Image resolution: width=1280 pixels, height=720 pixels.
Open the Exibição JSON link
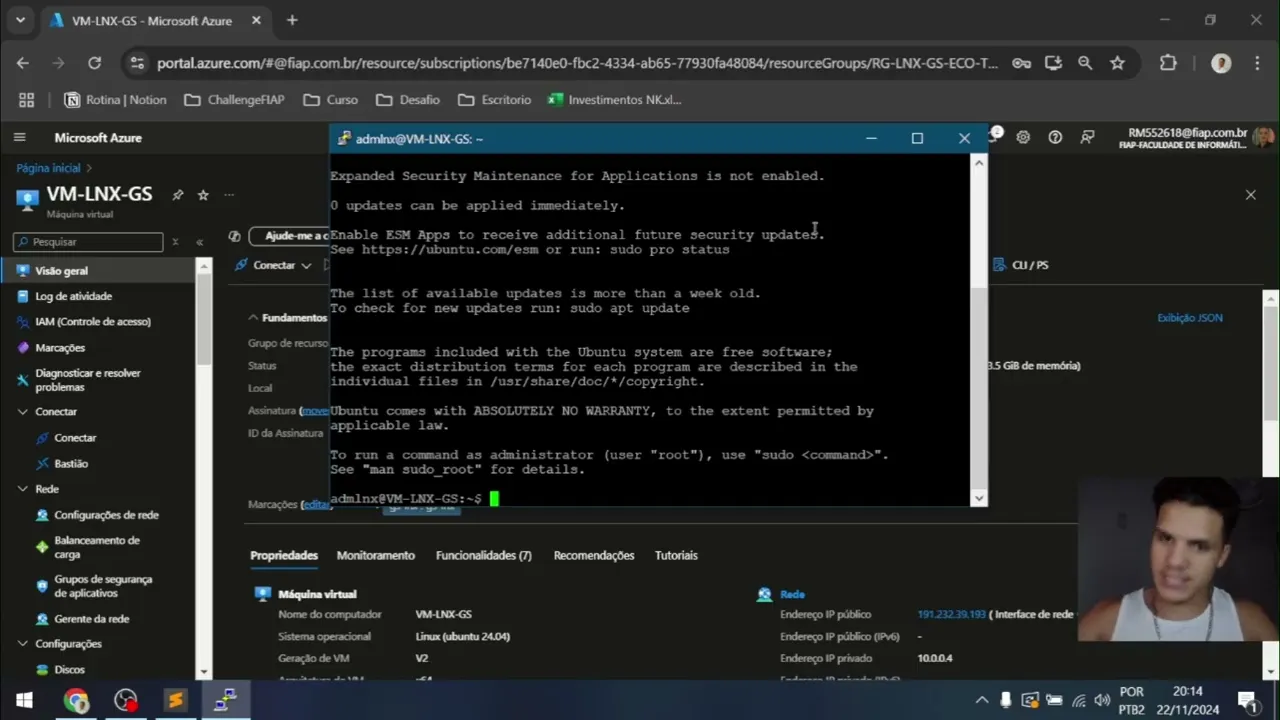click(1190, 318)
